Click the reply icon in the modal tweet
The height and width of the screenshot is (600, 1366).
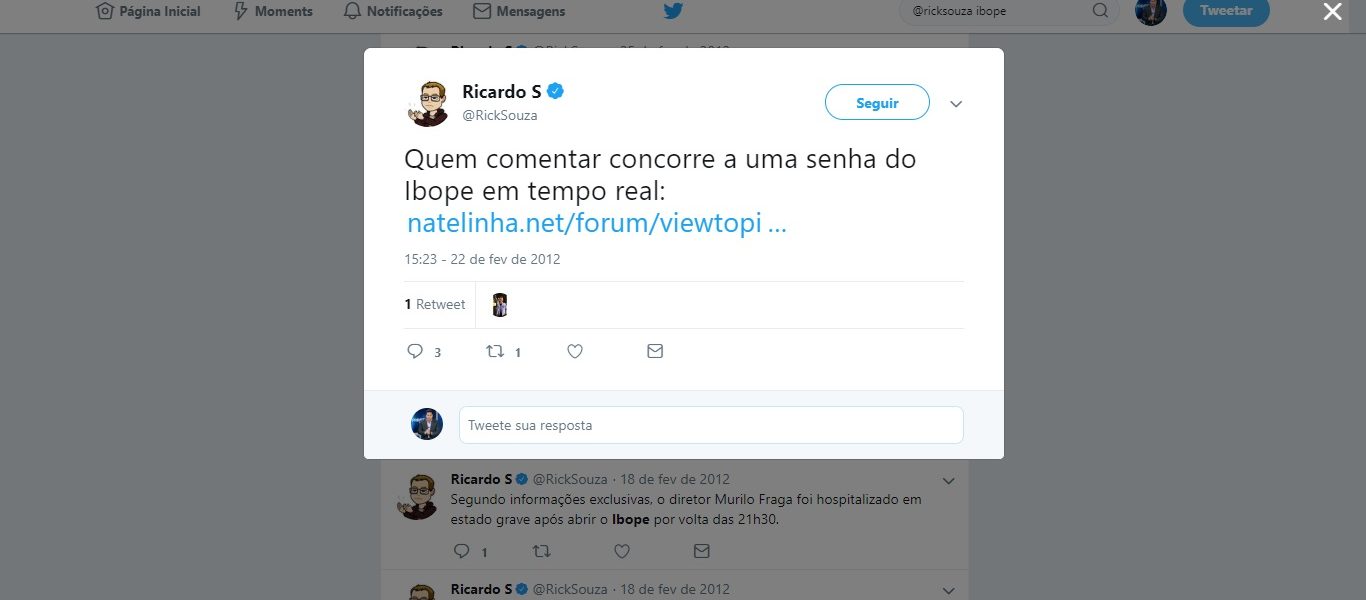(415, 351)
